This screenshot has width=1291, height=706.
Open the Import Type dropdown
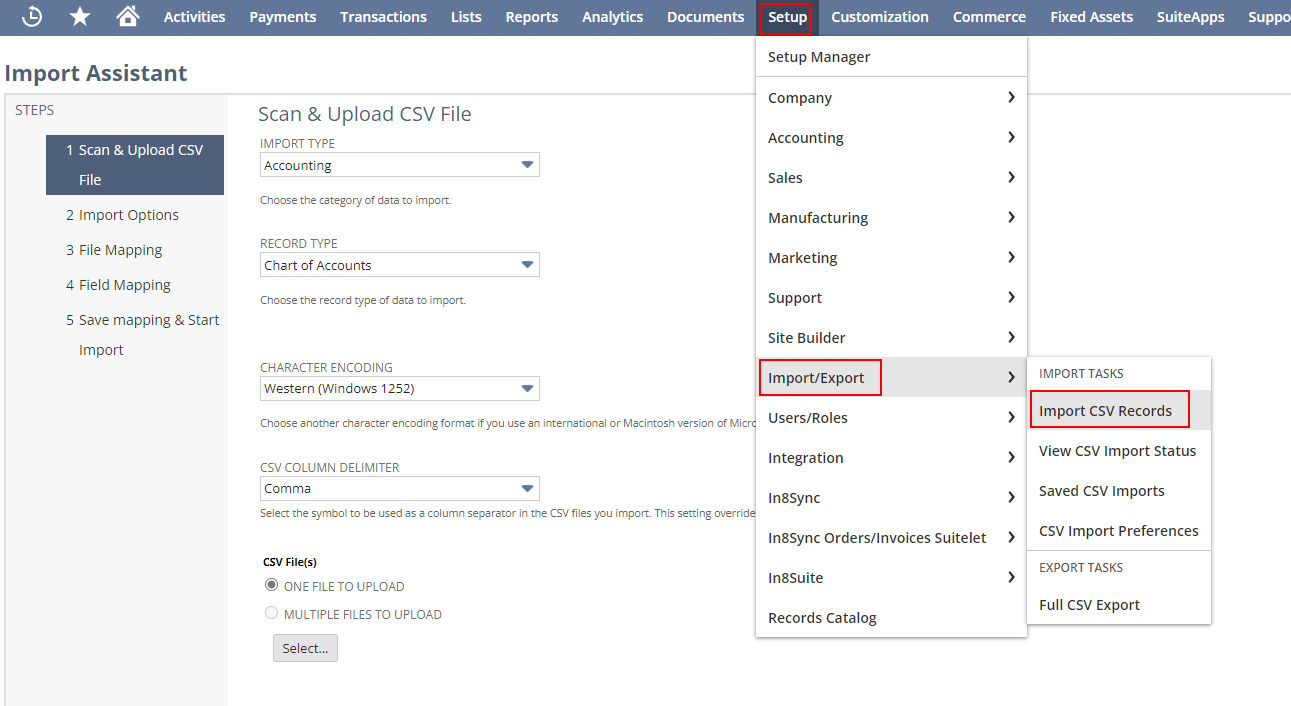tap(400, 165)
